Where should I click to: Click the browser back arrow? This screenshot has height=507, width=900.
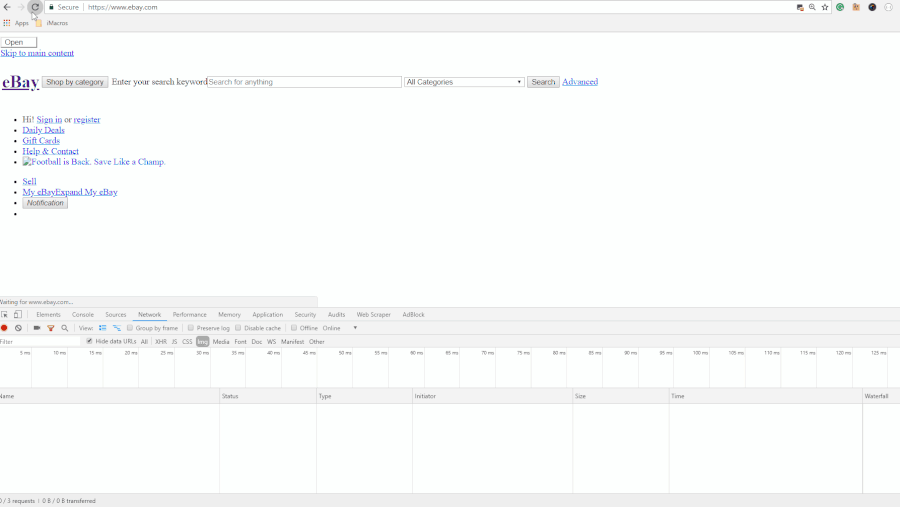click(x=7, y=7)
